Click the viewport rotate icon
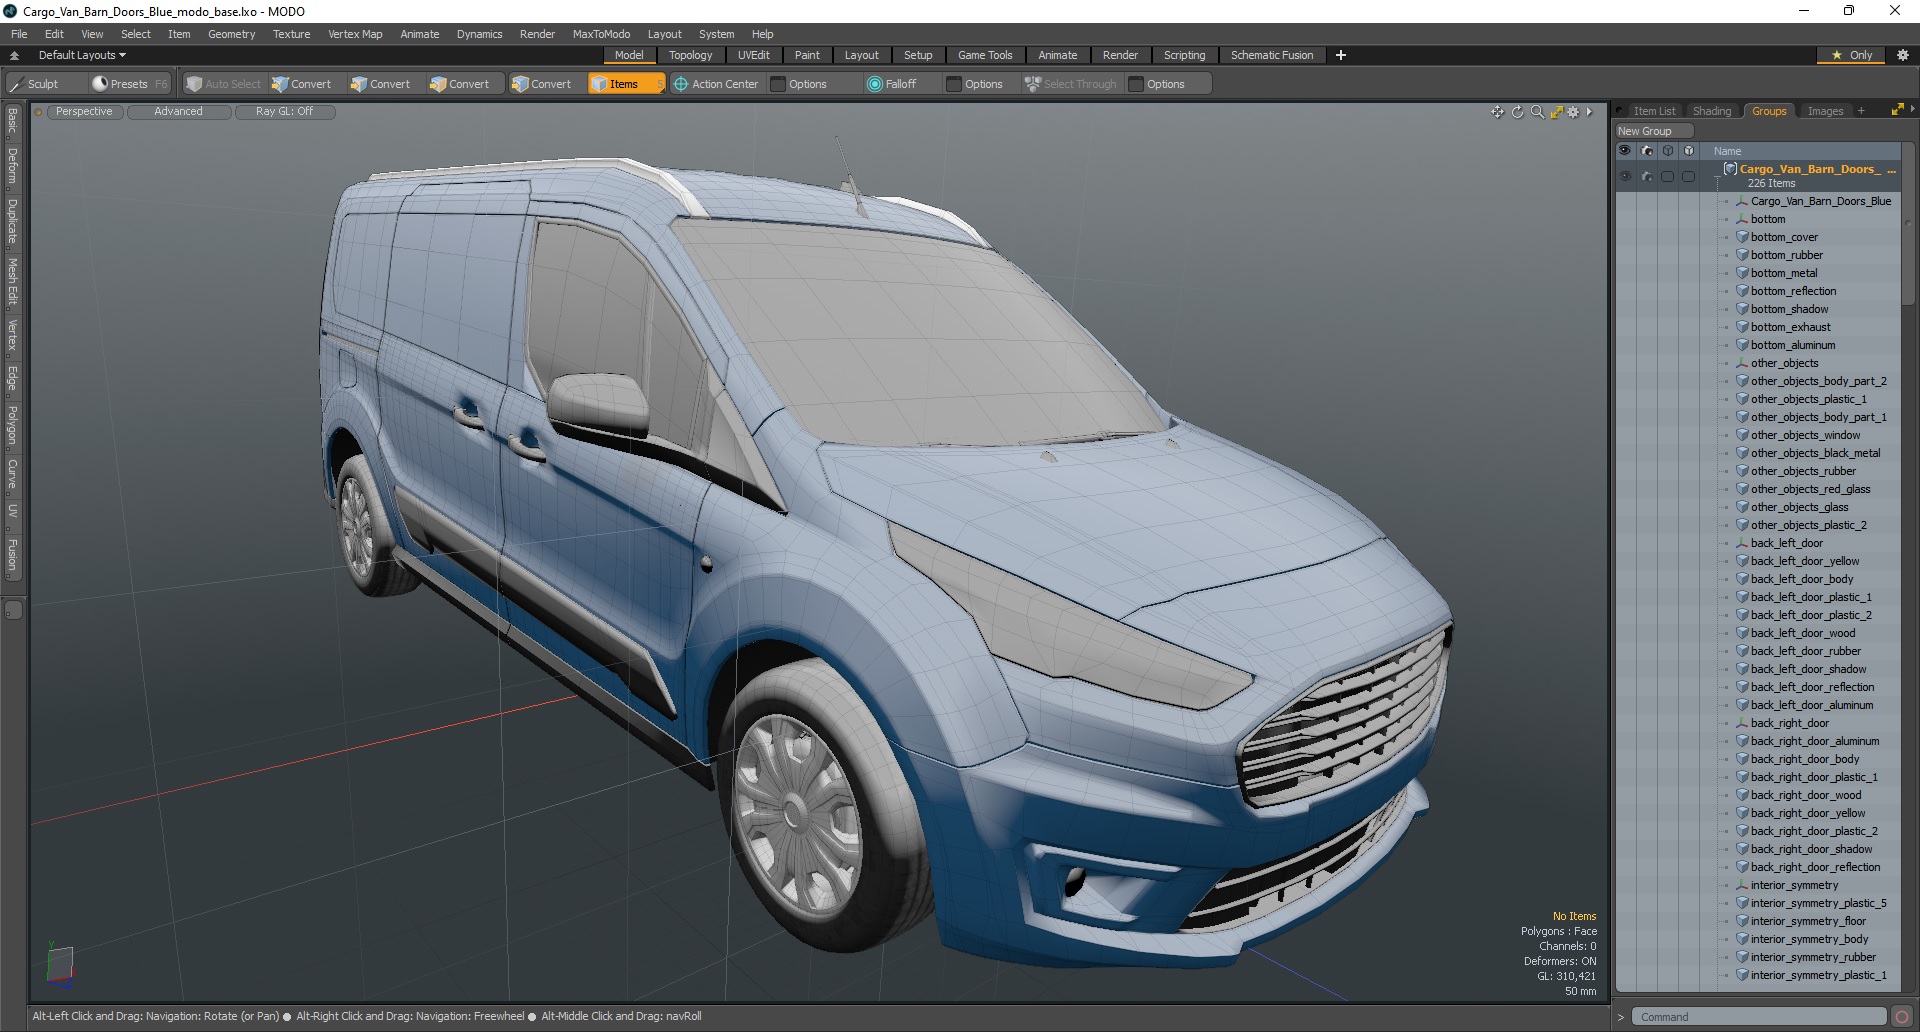This screenshot has height=1032, width=1920. tap(1517, 112)
